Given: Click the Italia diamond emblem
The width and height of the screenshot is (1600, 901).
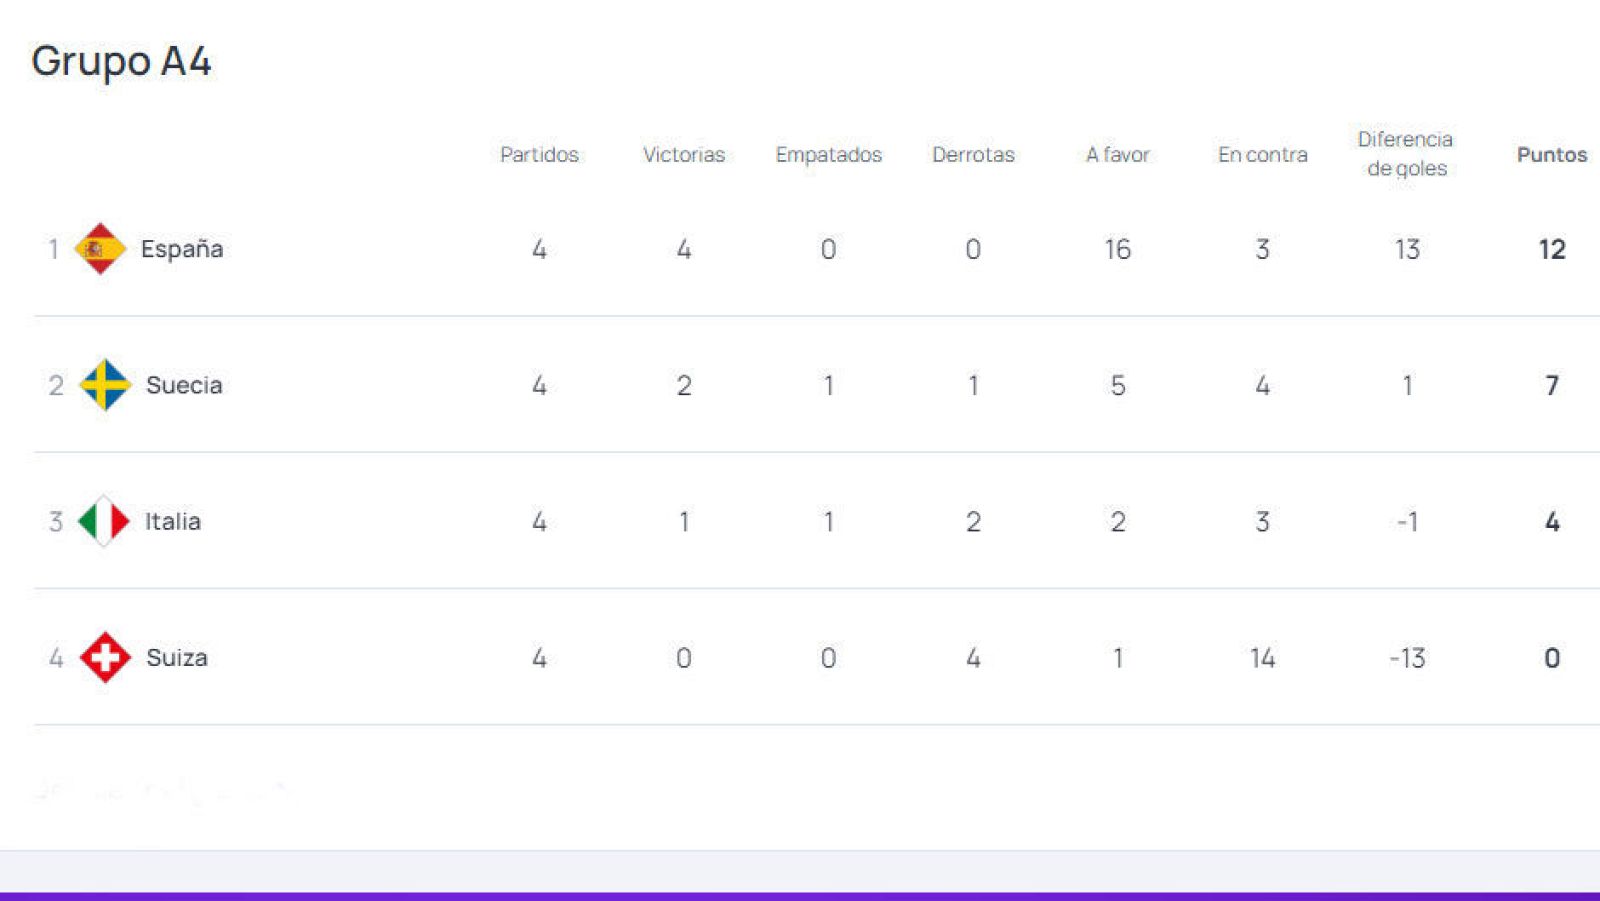Looking at the screenshot, I should [x=101, y=521].
